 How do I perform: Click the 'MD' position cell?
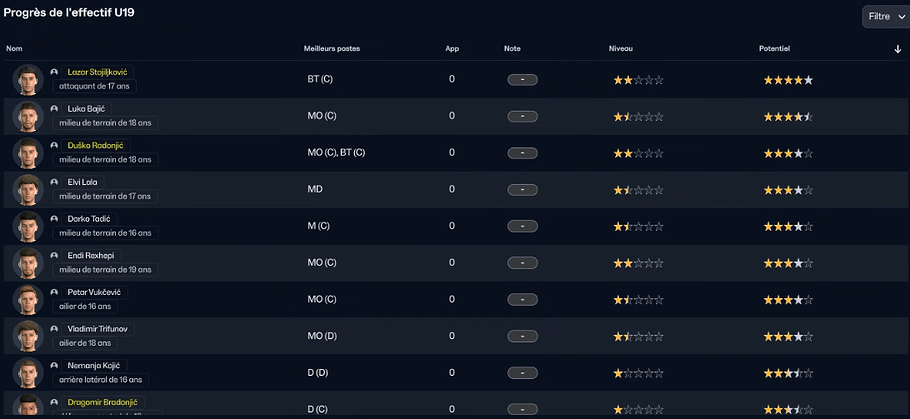tap(315, 189)
